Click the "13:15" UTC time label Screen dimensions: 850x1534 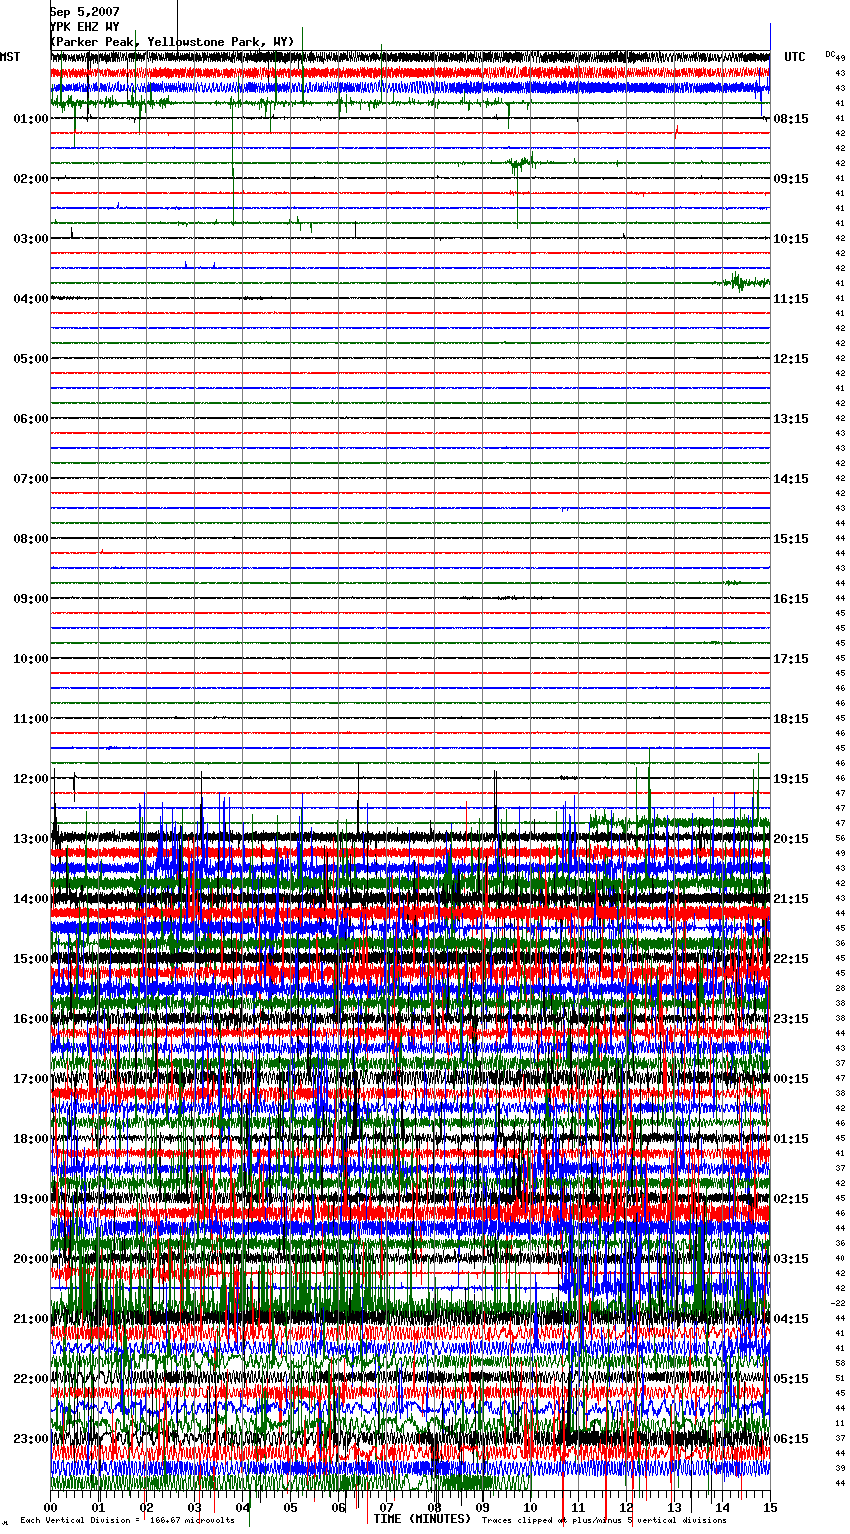point(791,419)
